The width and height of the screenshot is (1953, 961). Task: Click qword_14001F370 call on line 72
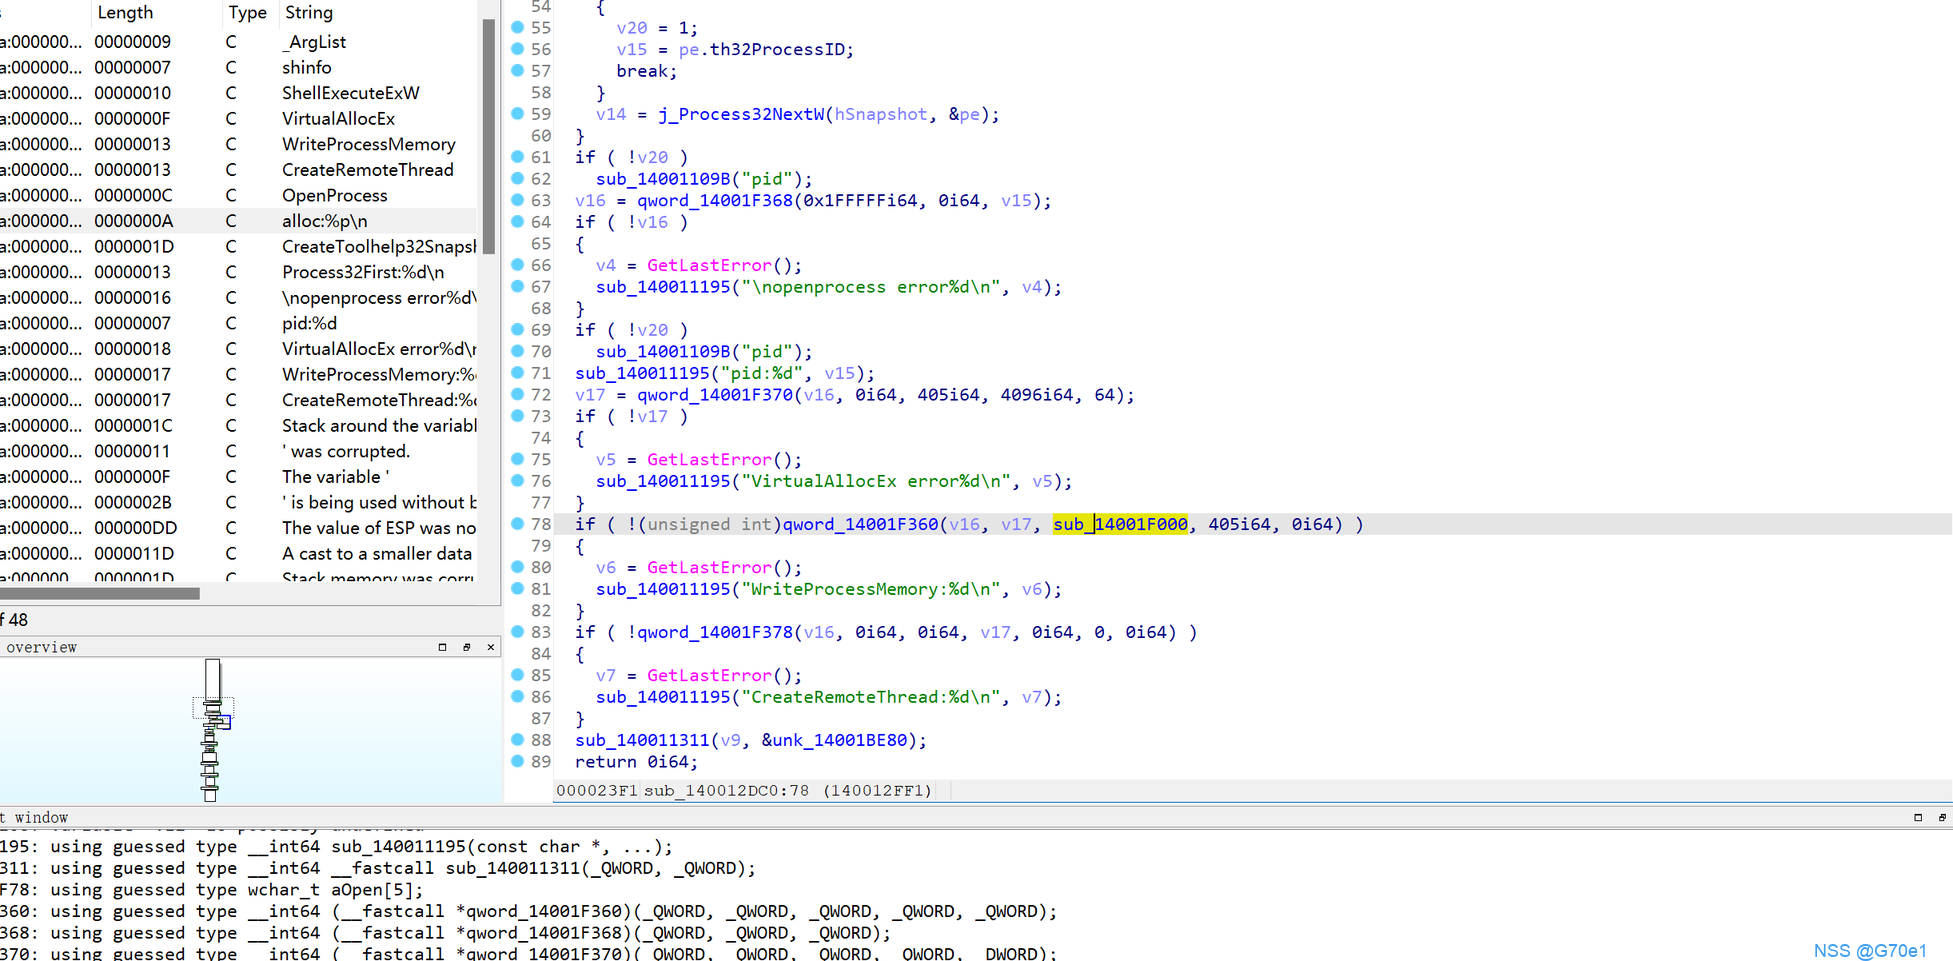[x=716, y=395]
